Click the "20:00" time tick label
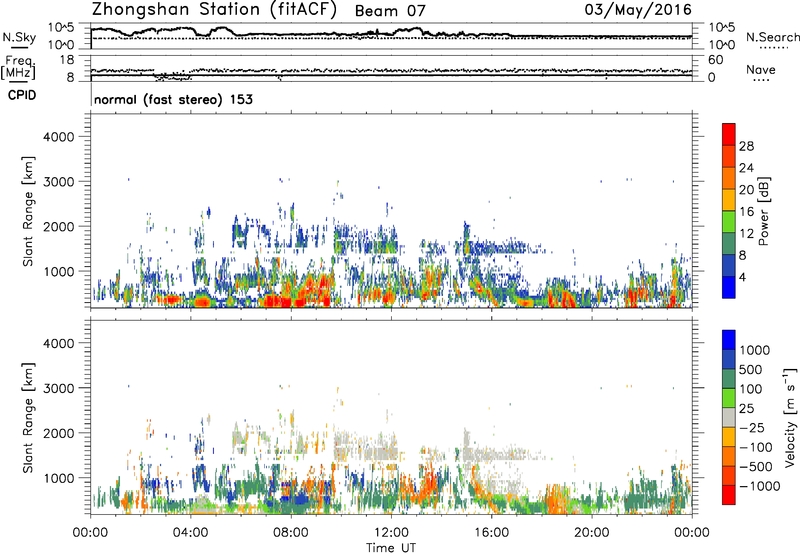This screenshot has height=554, width=800. pyautogui.click(x=591, y=533)
